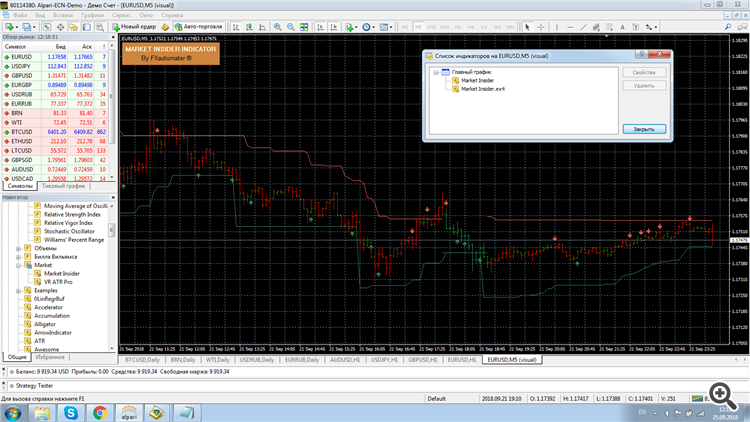Image resolution: width=750 pixels, height=422 pixels.
Task: Select the cursor arrow tool
Action: click(527, 27)
